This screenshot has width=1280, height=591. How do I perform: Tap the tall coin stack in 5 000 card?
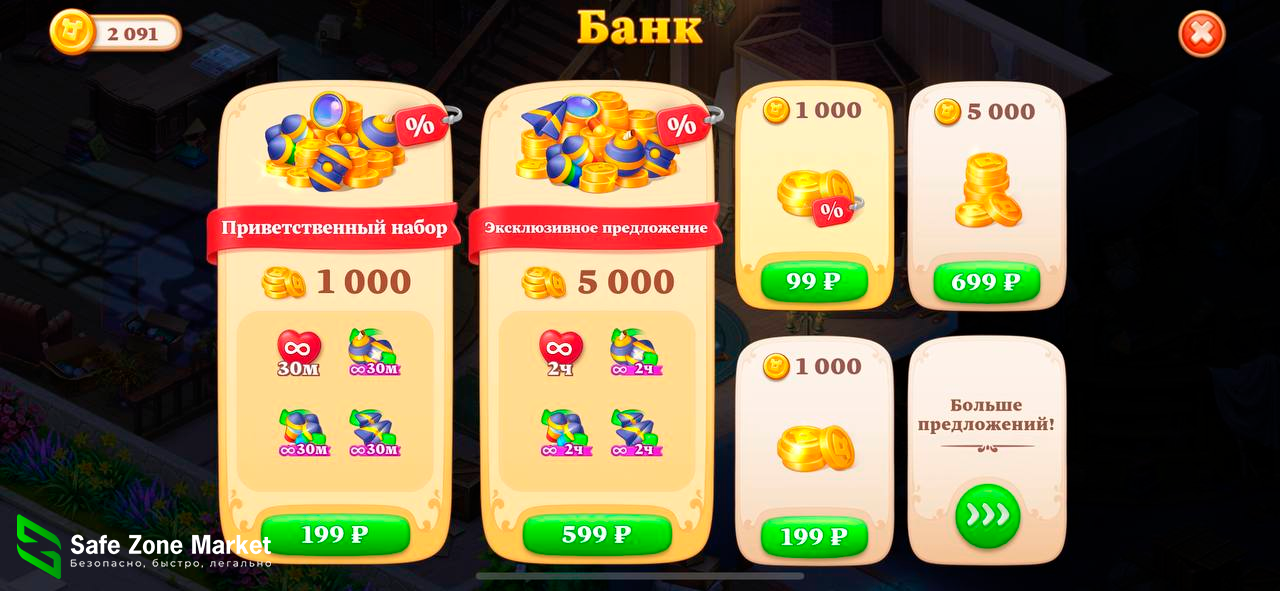coord(987,191)
